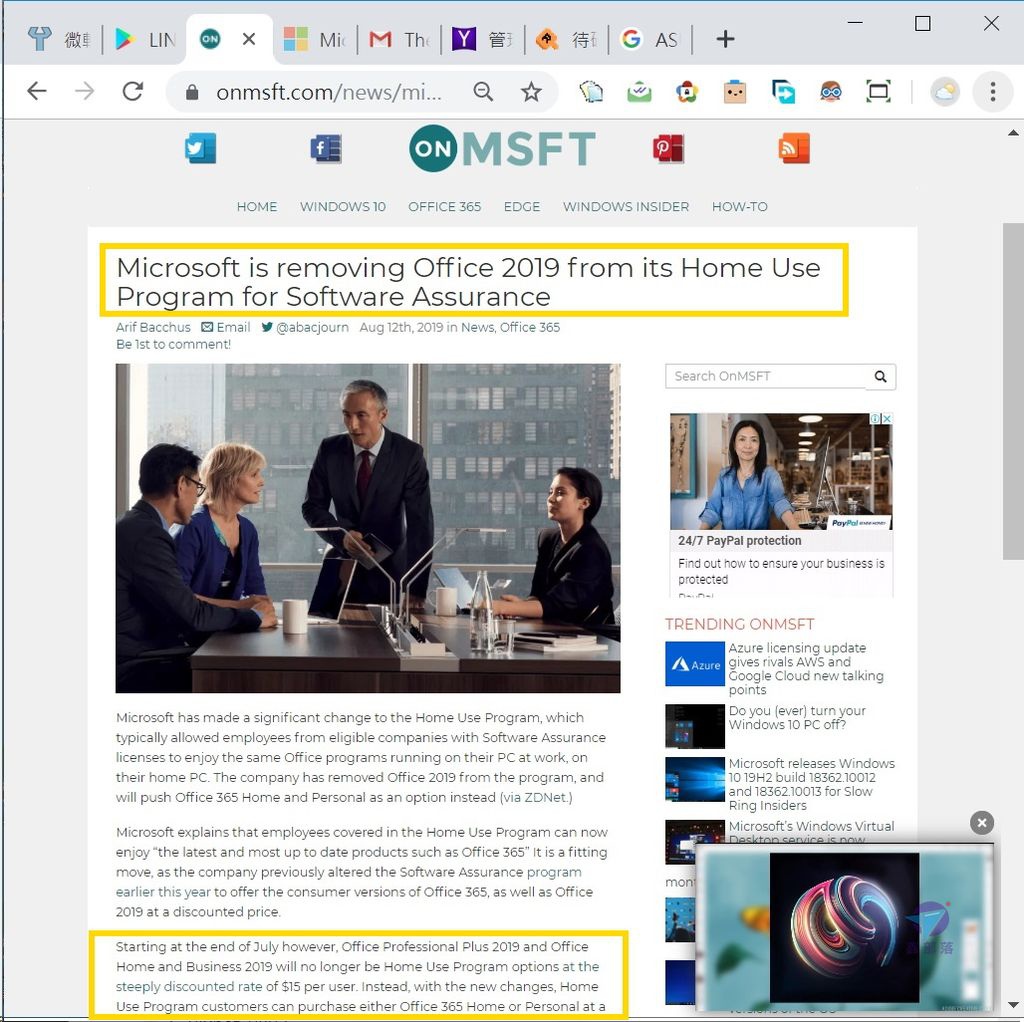Close the current OnMSFT tab

pyautogui.click(x=249, y=39)
